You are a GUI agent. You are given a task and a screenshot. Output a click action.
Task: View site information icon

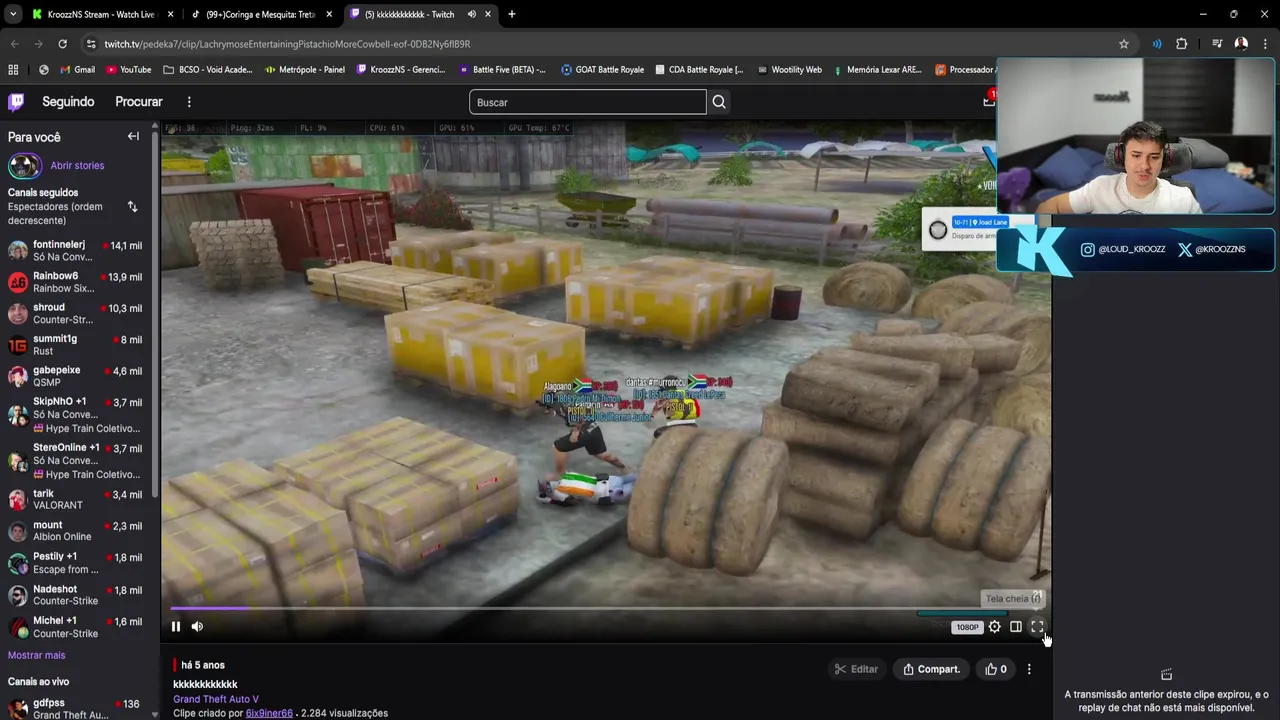(91, 44)
